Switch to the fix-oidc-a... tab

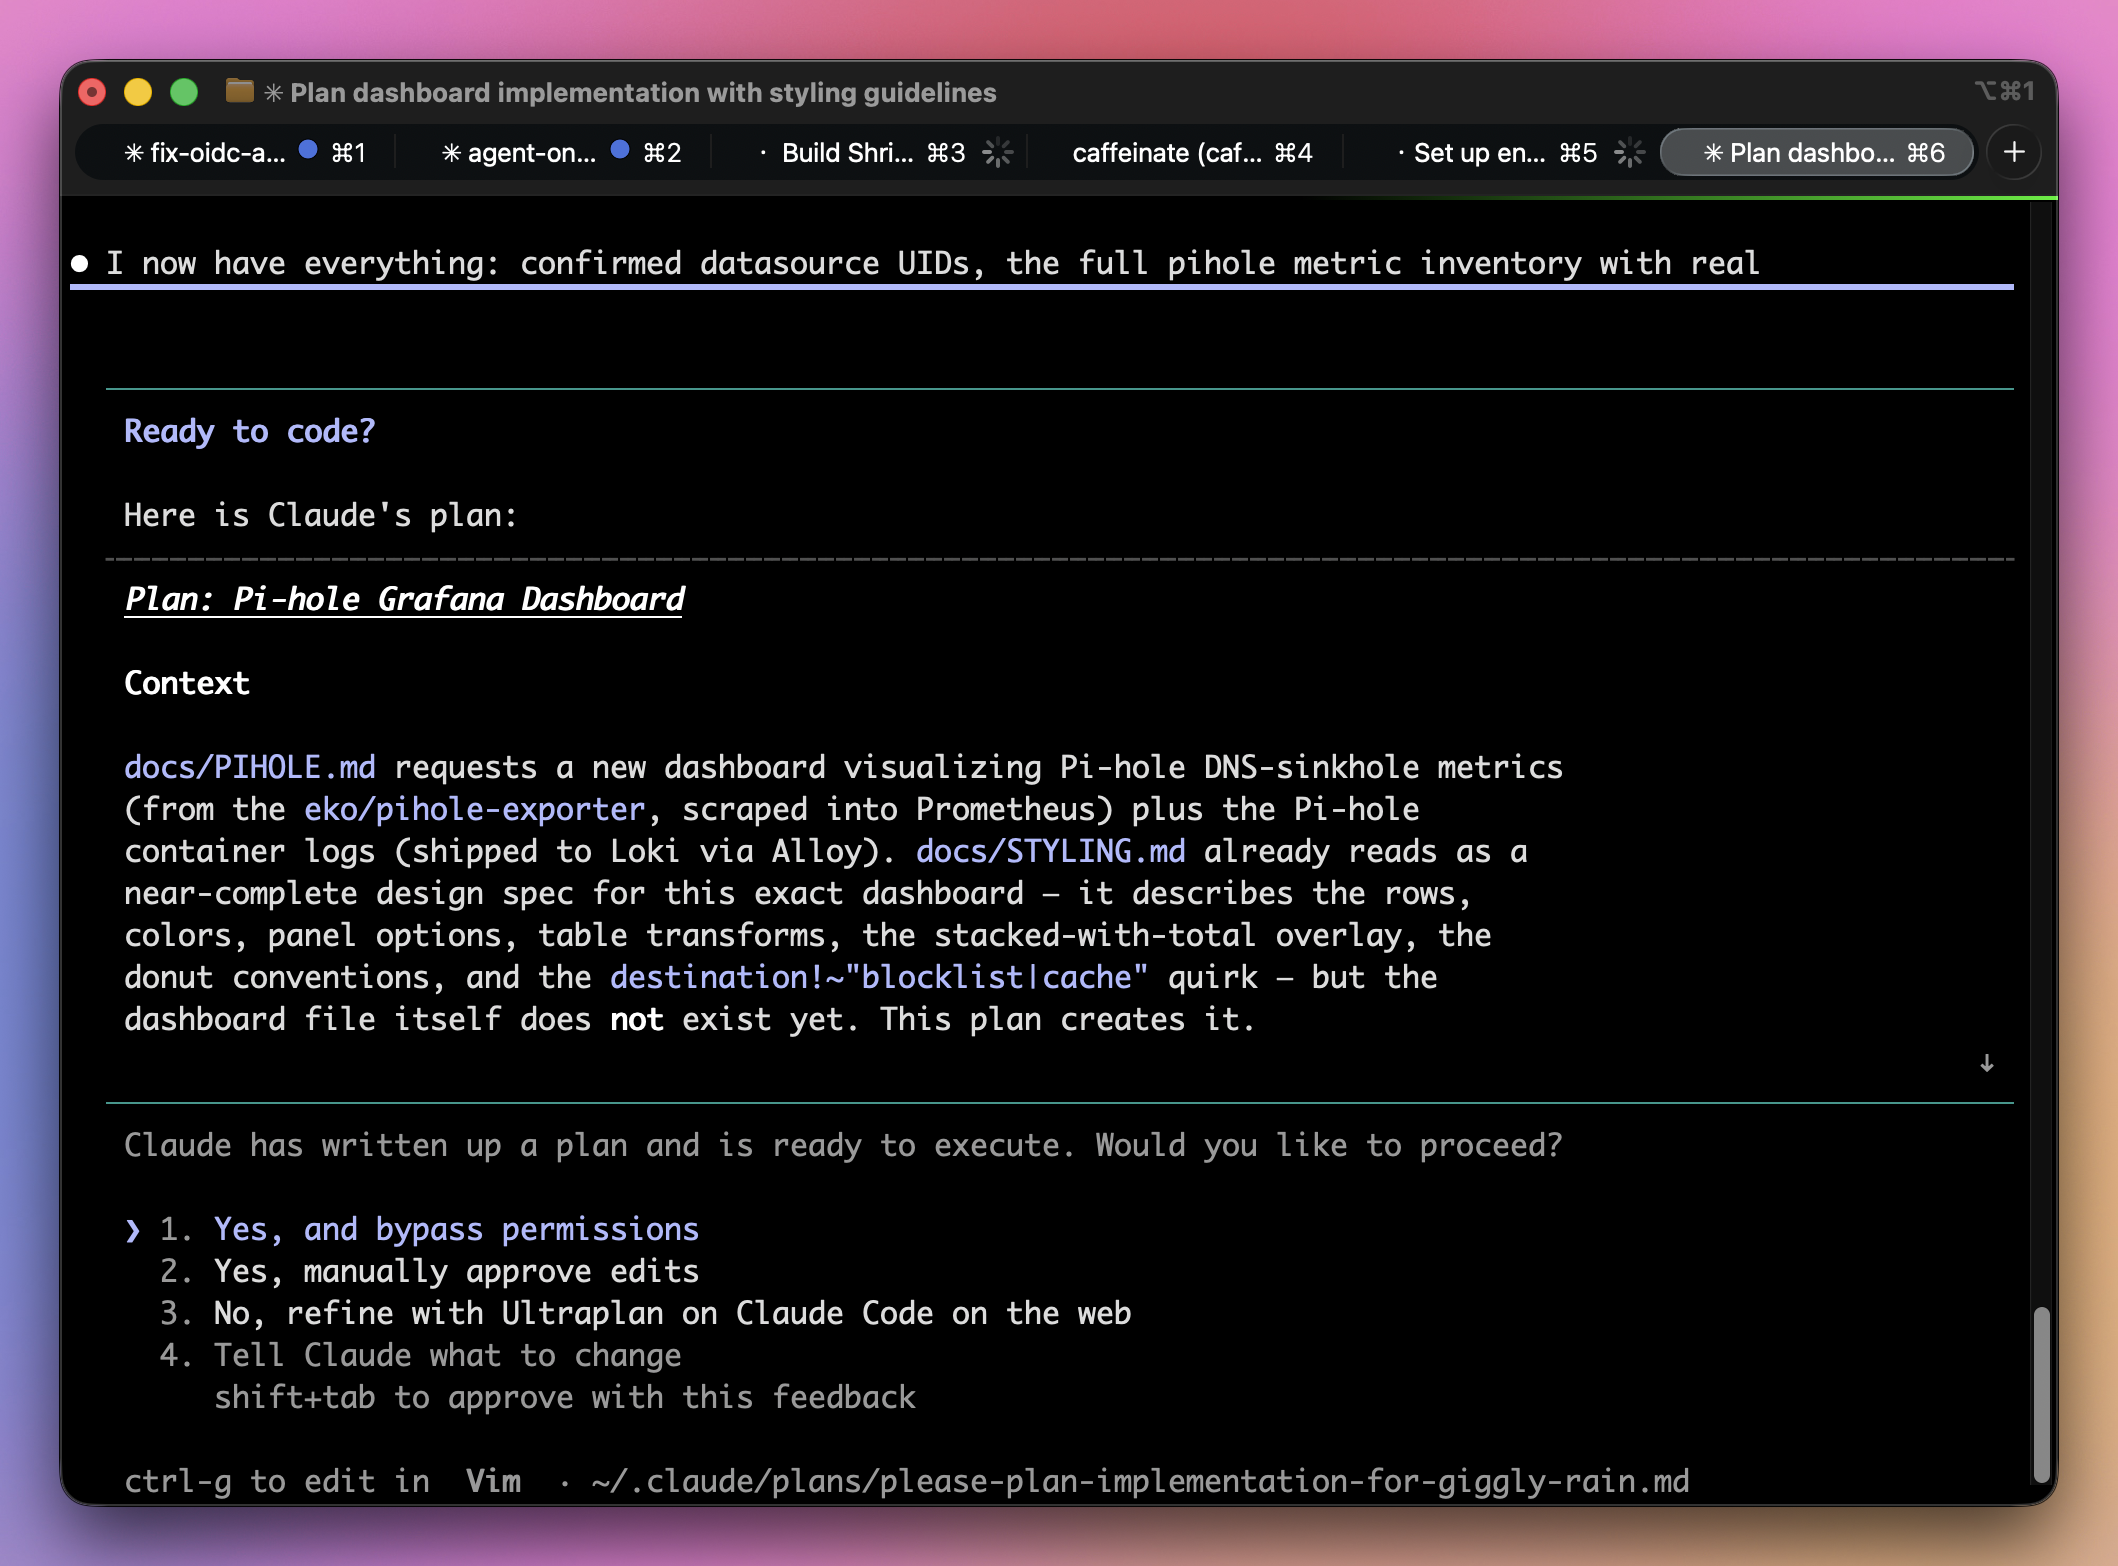coord(244,152)
